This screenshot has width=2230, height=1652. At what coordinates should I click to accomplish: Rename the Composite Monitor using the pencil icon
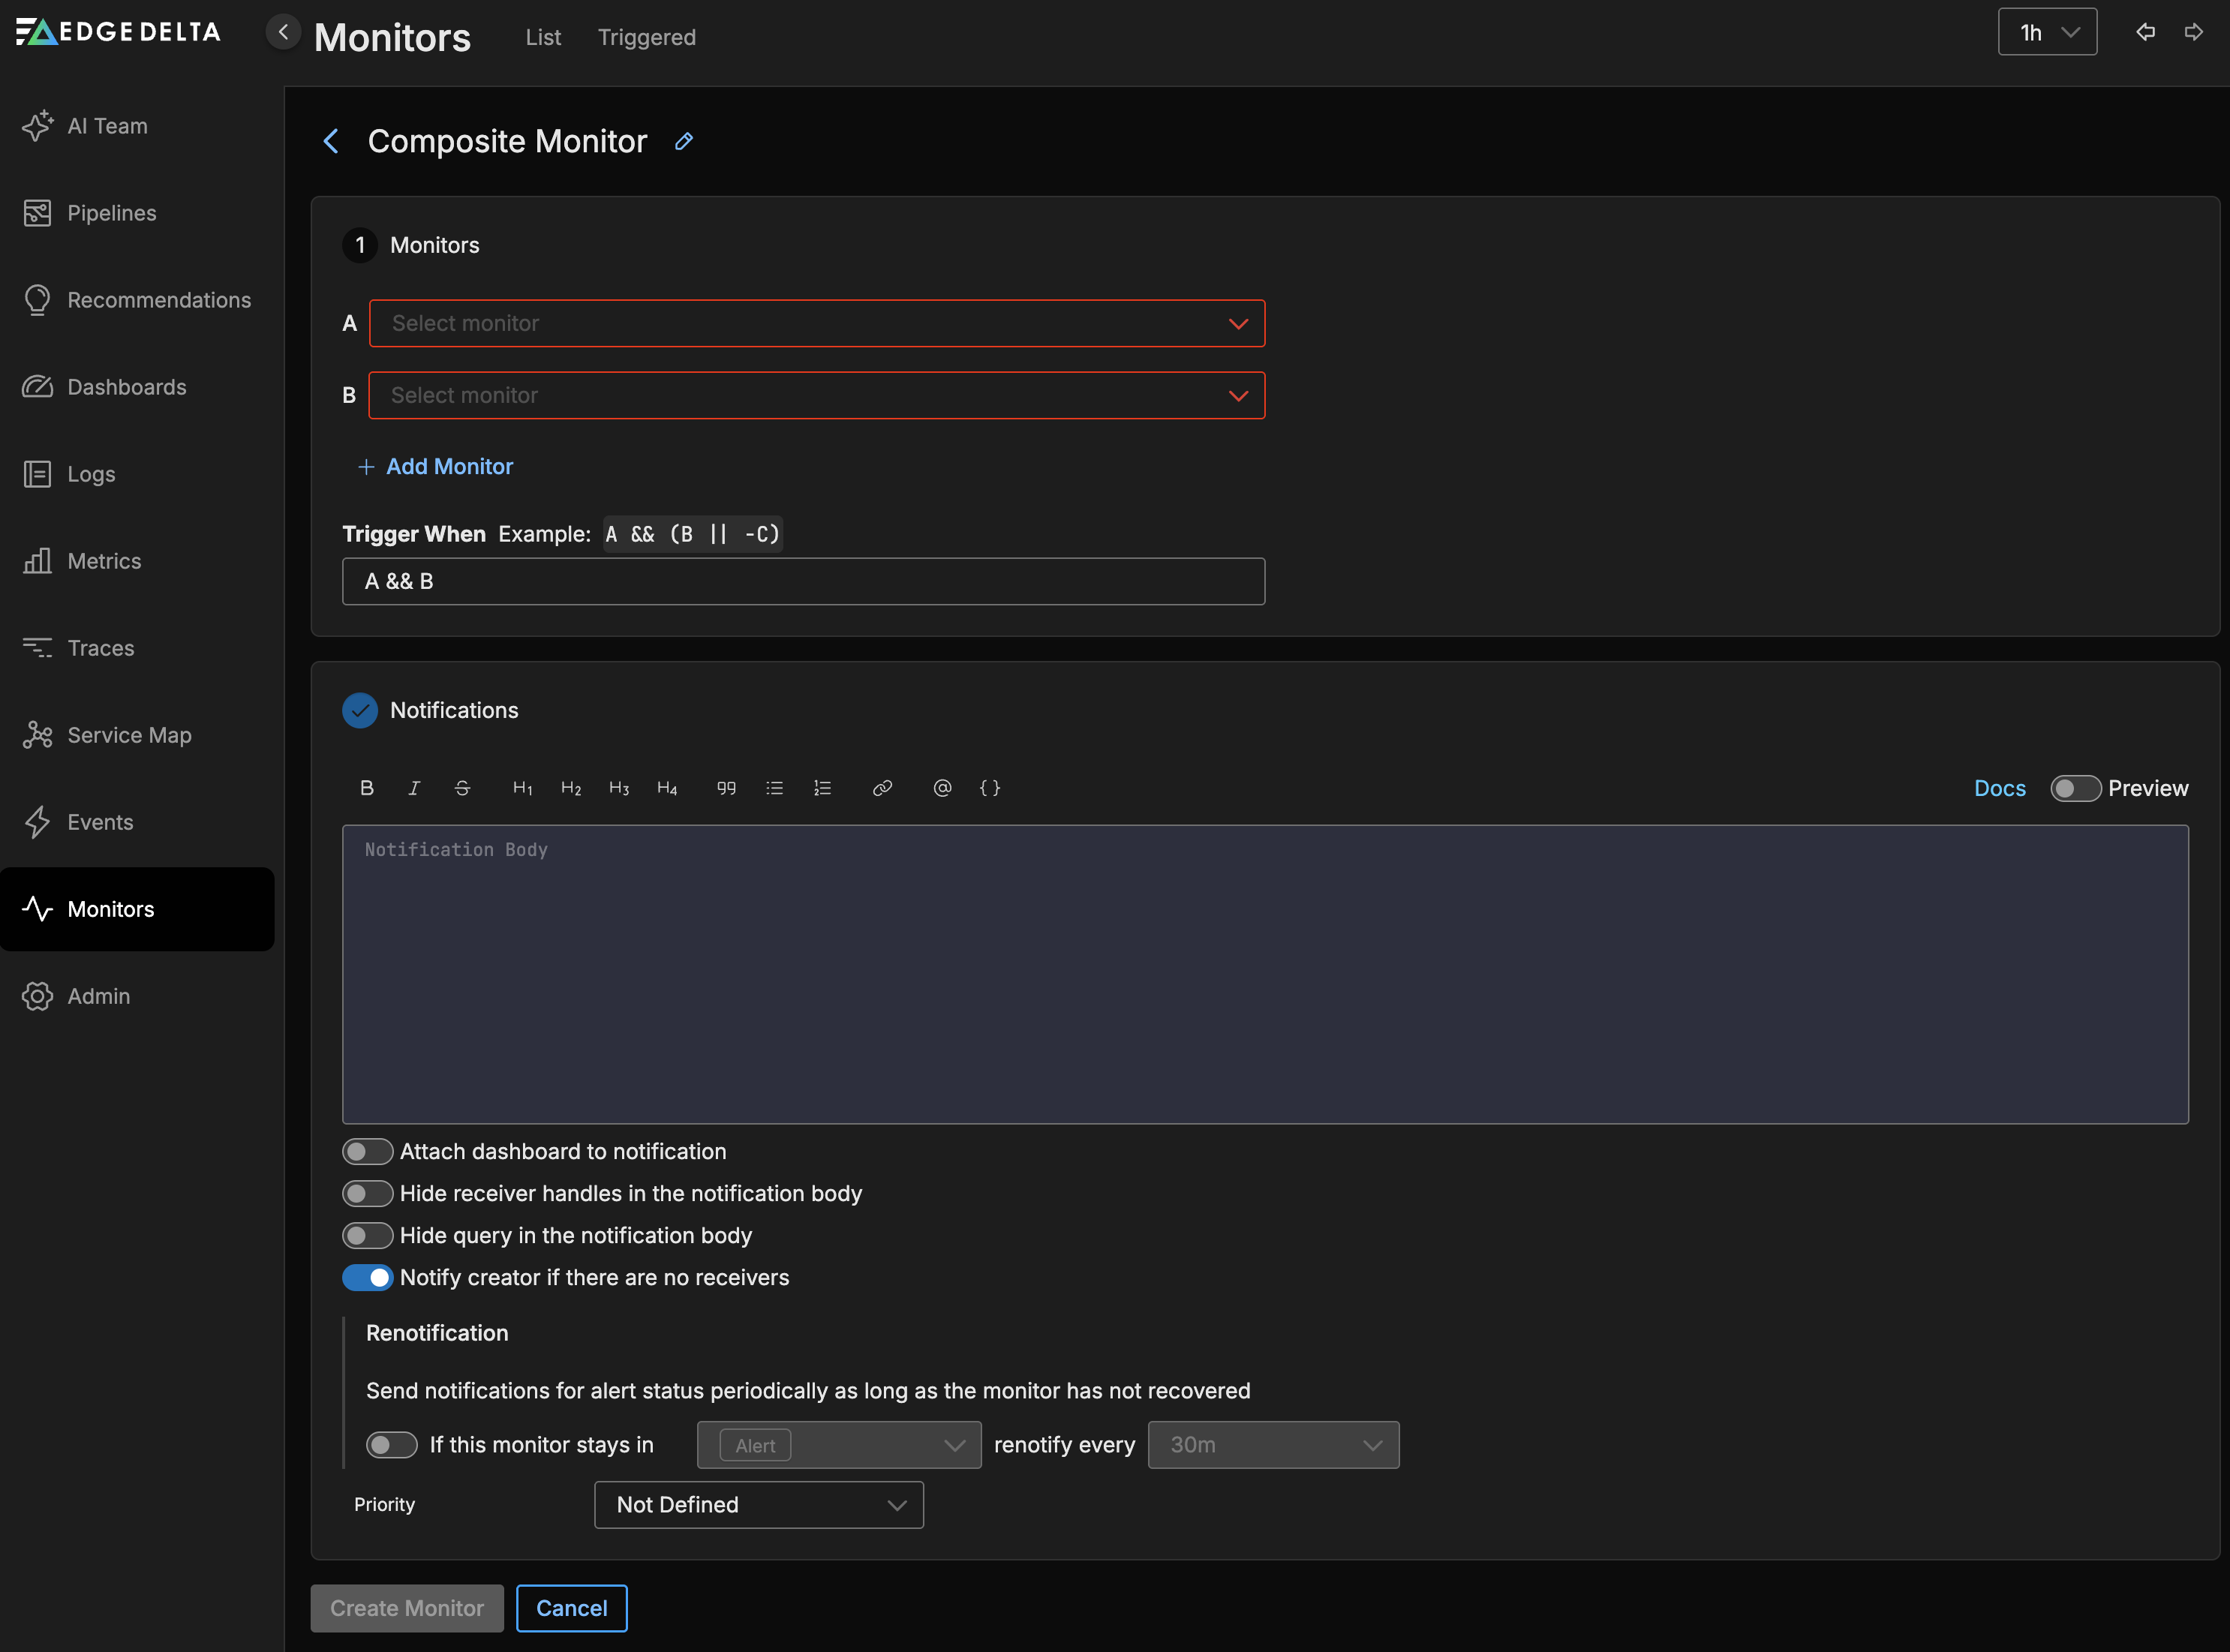[684, 141]
